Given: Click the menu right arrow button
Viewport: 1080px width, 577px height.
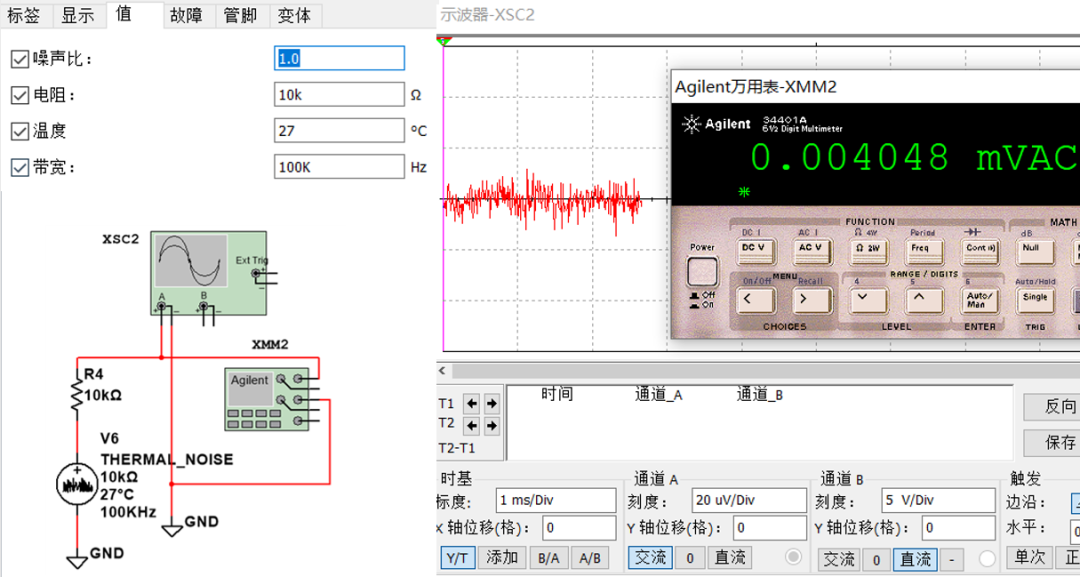Looking at the screenshot, I should pos(811,300).
